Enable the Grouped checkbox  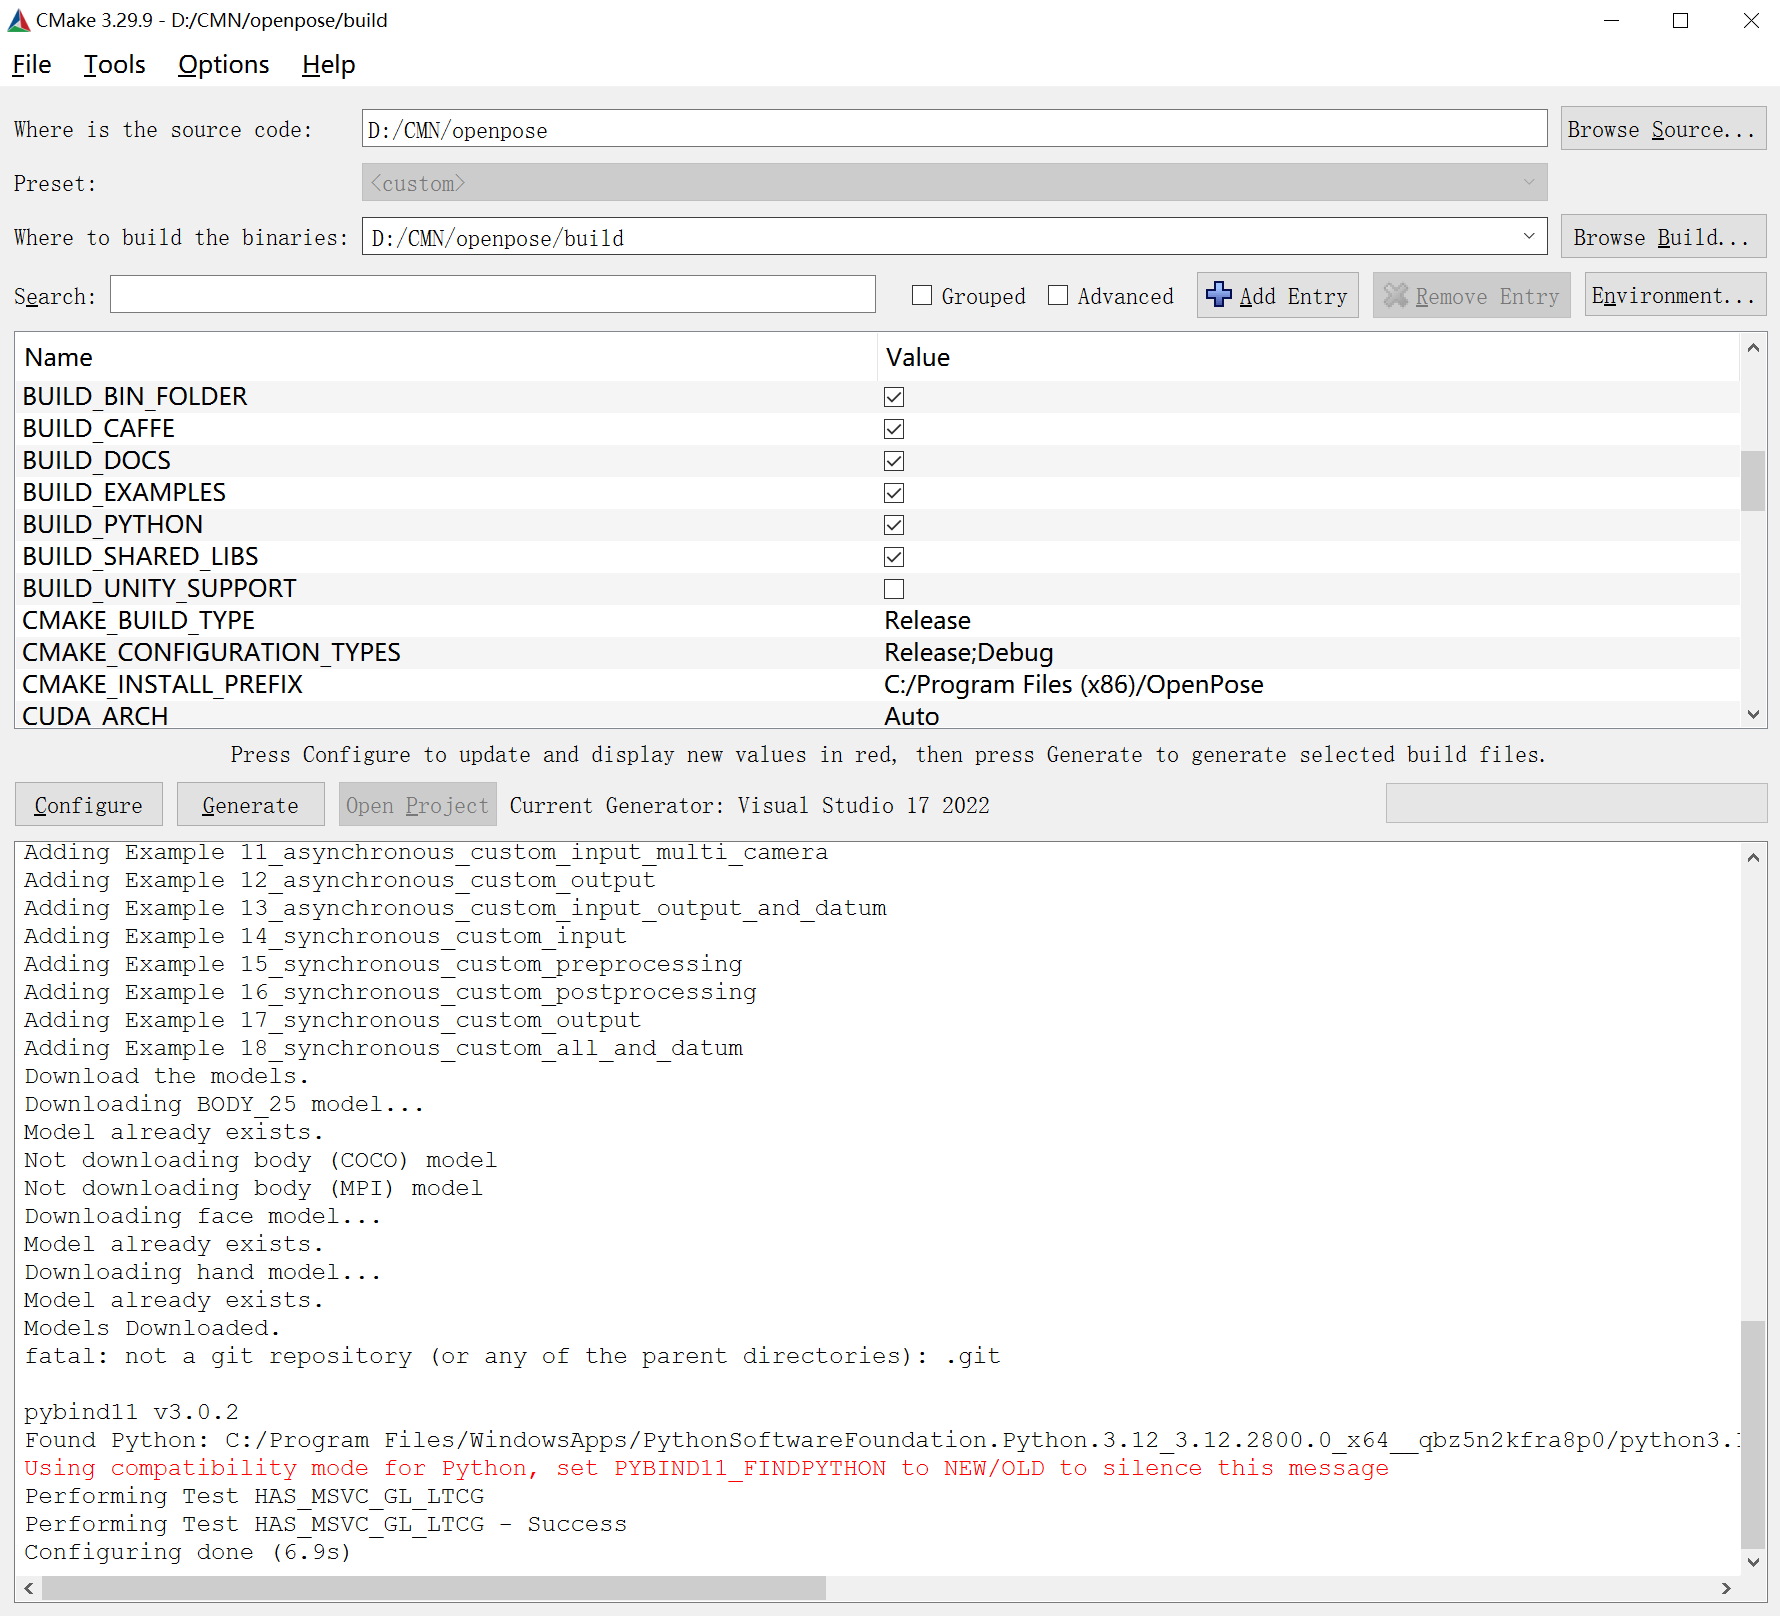click(x=922, y=295)
